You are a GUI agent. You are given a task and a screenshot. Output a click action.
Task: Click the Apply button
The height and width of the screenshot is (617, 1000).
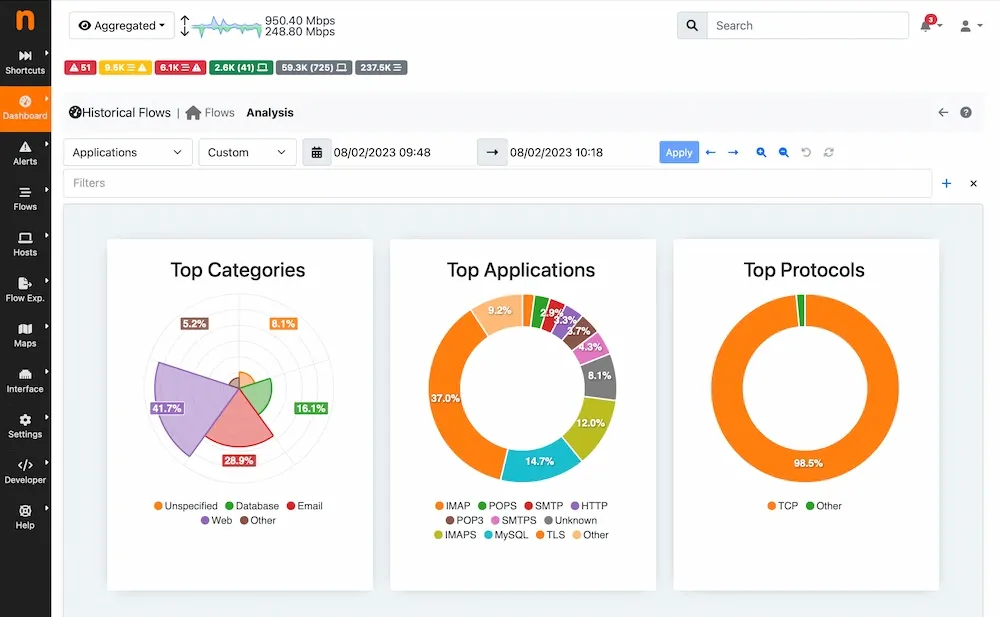pyautogui.click(x=679, y=152)
